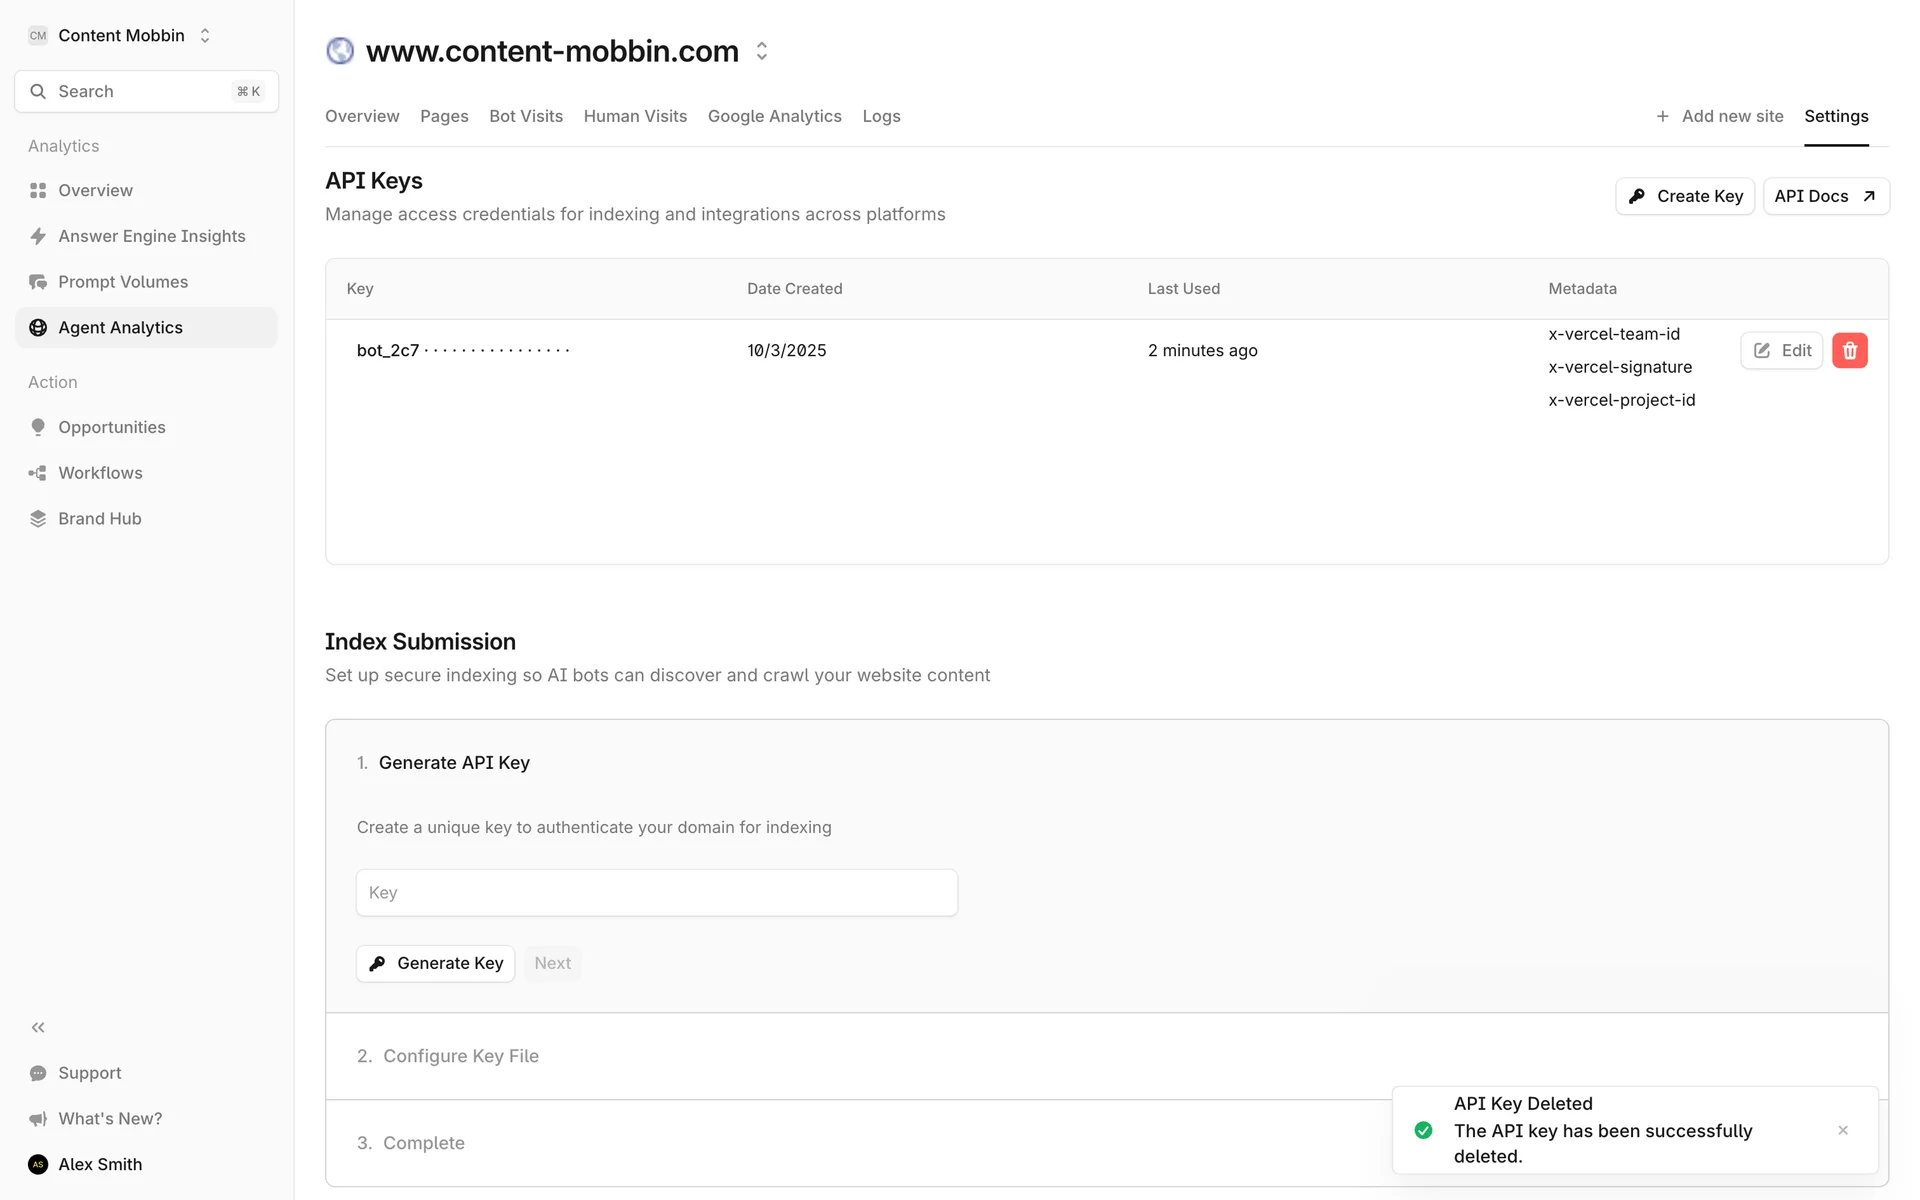Open Brand Hub from the sidebar
Viewport: 1920px width, 1200px height.
(99, 519)
